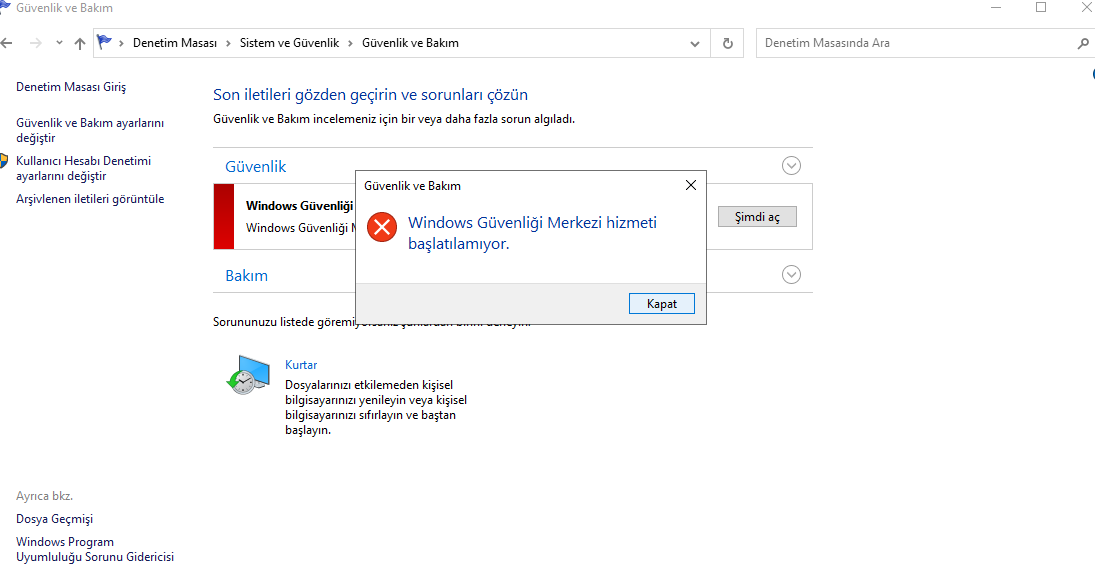Viewport: 1095px width, 584px height.
Task: Click the search magnifier icon
Action: click(x=1083, y=43)
